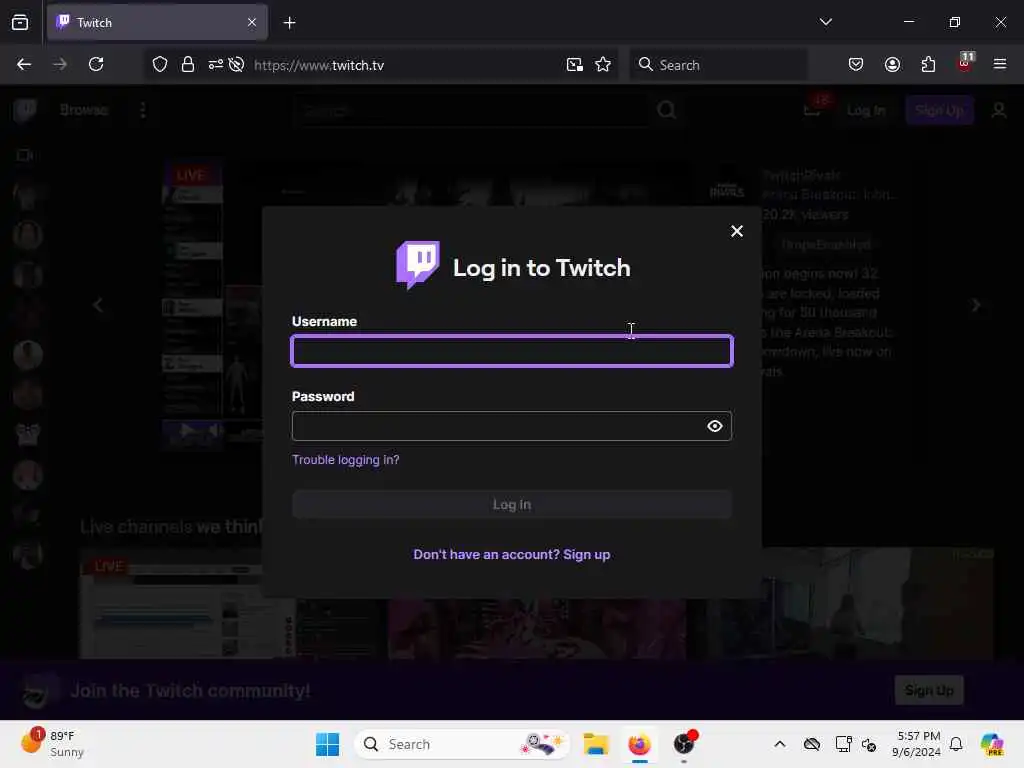Open Browse in Twitch header

(84, 110)
